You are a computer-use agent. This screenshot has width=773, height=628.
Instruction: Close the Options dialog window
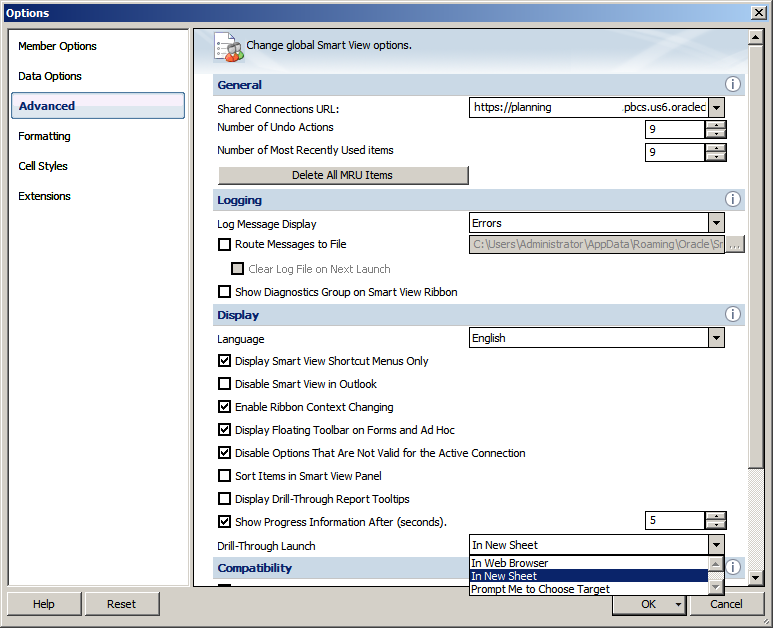click(758, 13)
